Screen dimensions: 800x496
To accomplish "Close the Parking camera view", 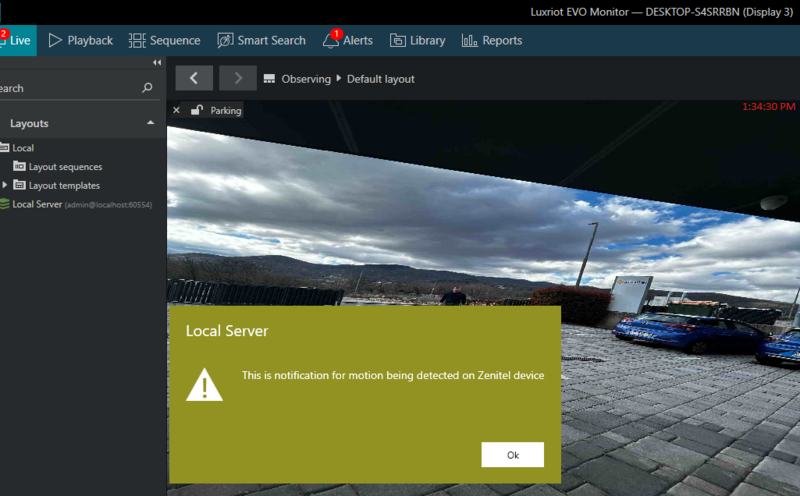I will pyautogui.click(x=176, y=110).
